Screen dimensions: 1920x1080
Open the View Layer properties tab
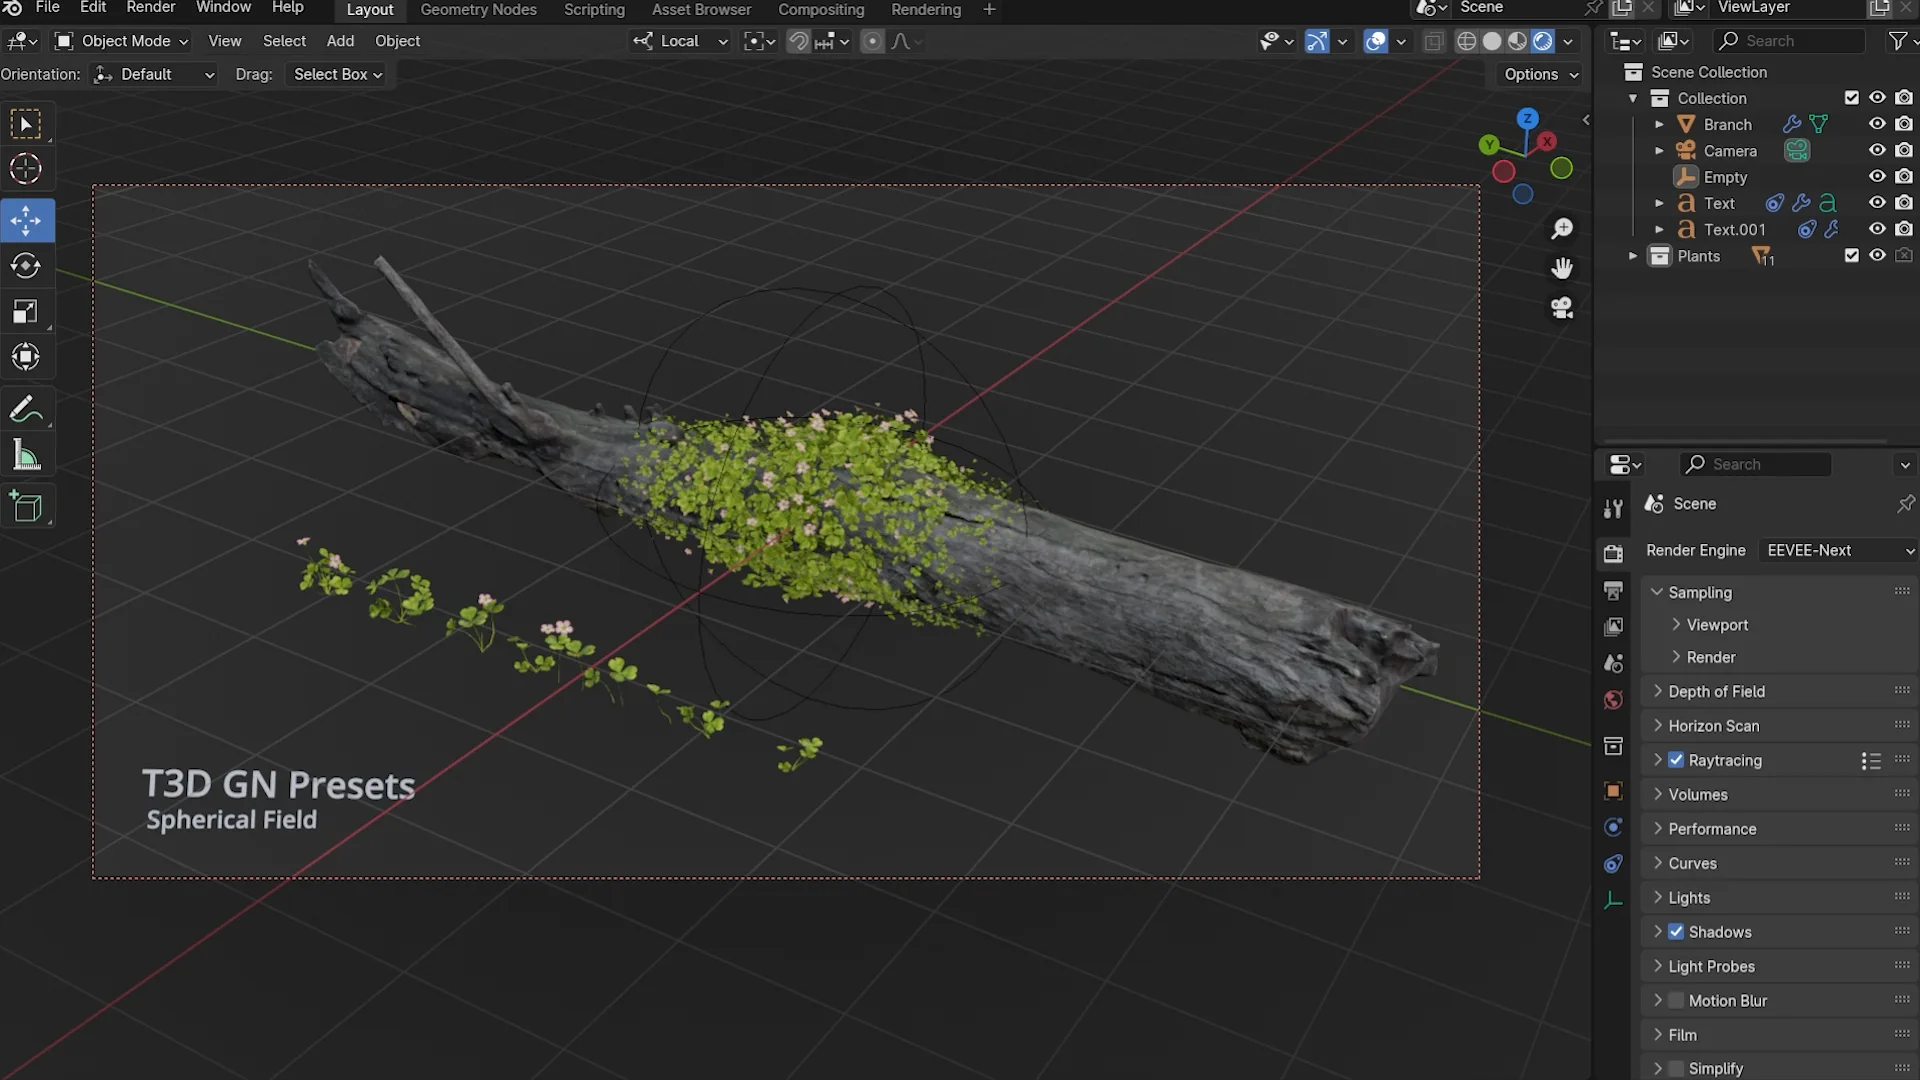[1613, 627]
